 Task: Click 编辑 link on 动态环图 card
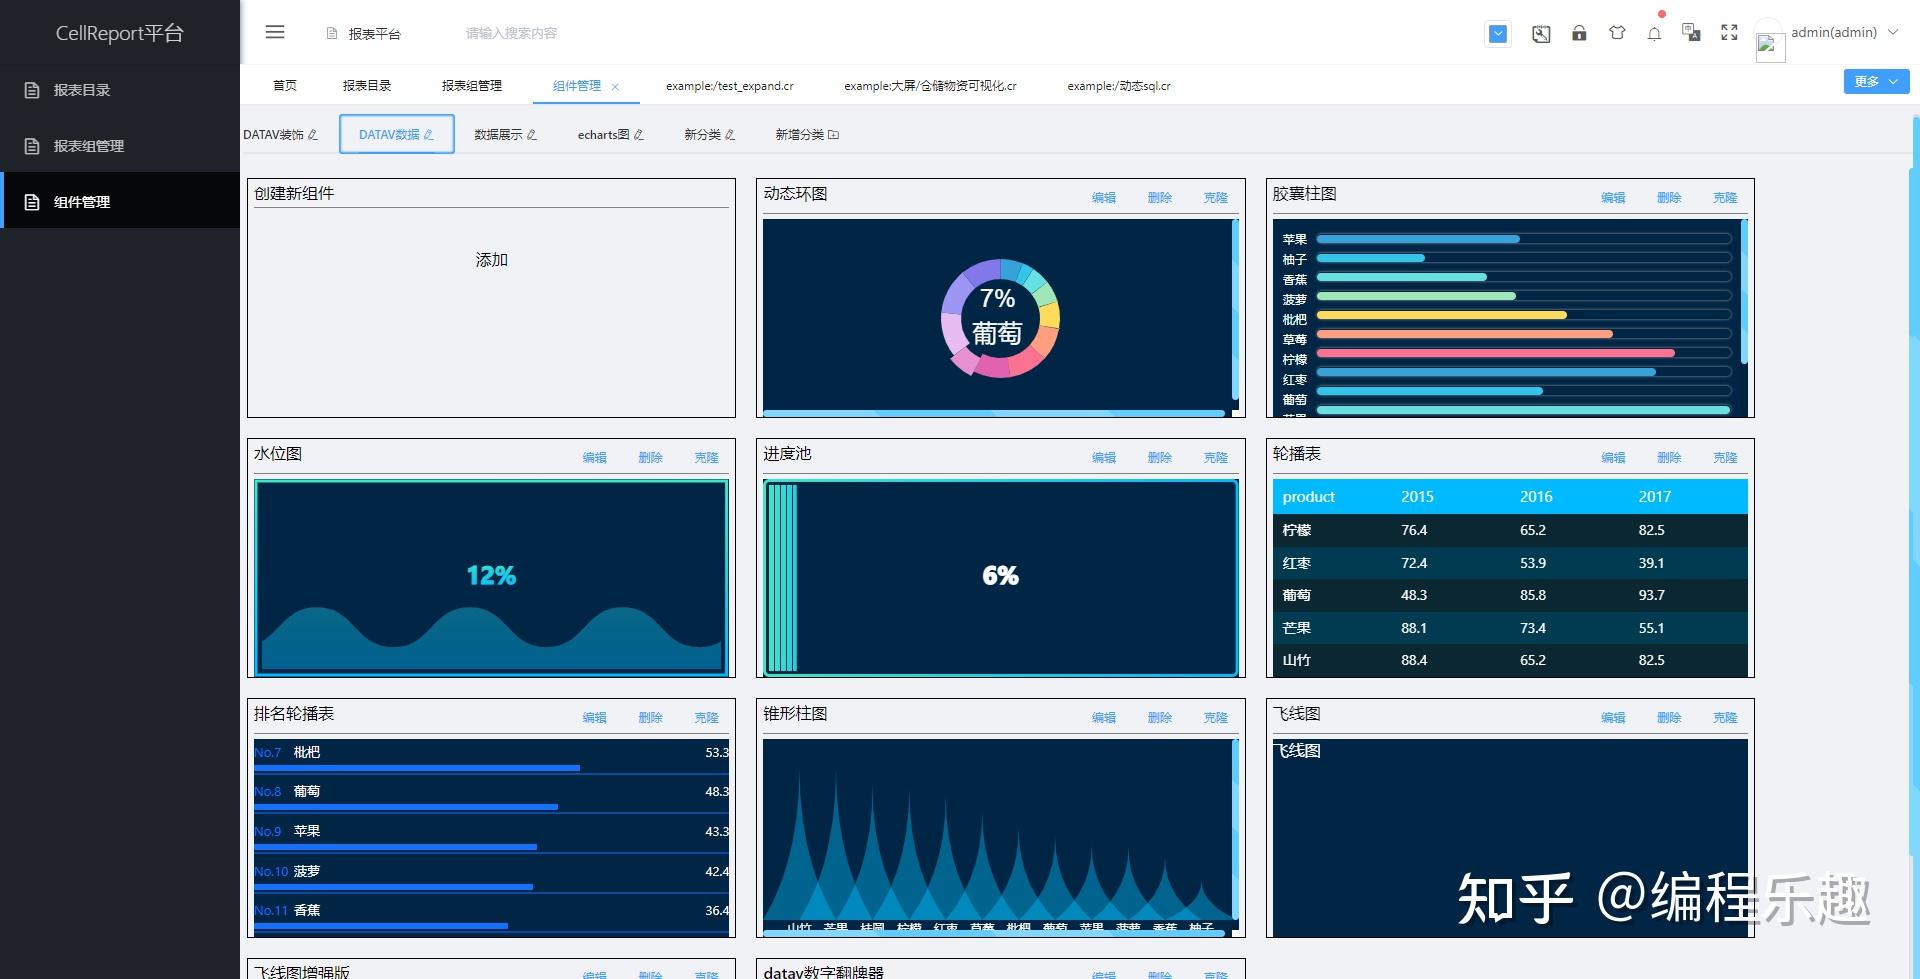(x=1104, y=198)
